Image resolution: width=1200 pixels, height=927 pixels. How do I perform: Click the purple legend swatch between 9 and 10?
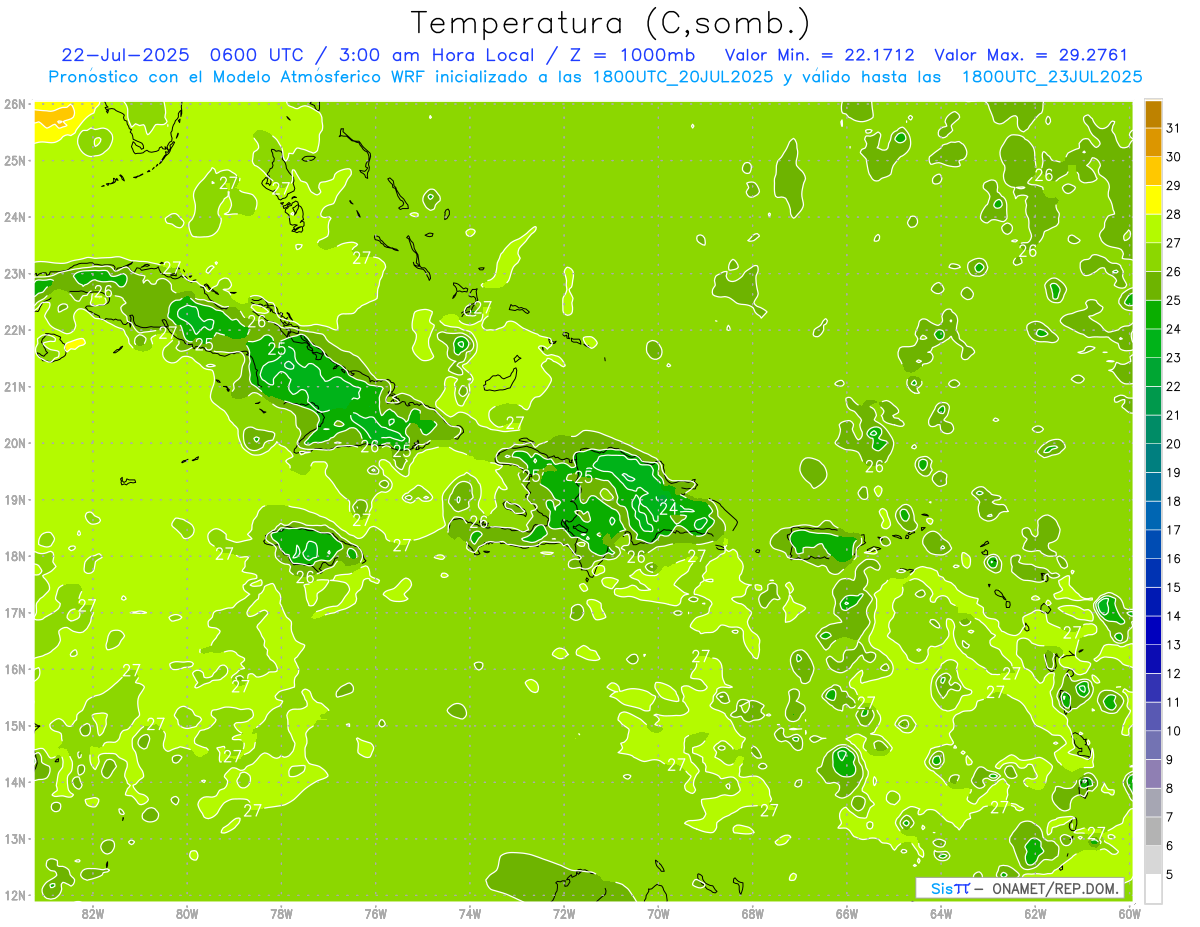(x=1153, y=744)
